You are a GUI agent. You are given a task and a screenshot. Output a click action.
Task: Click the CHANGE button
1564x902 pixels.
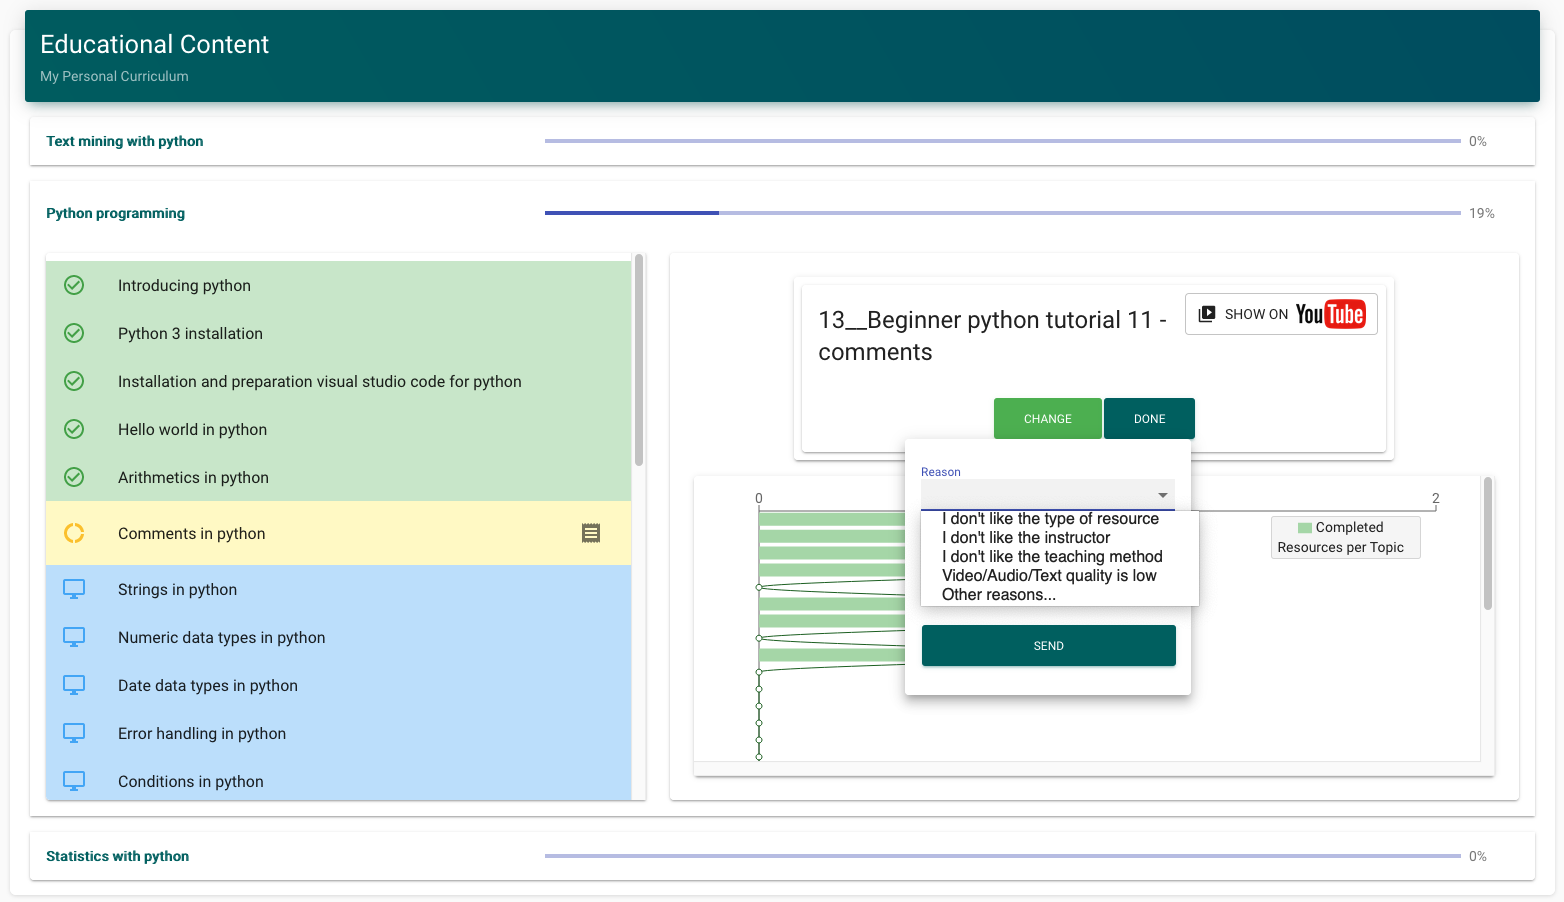click(1048, 419)
